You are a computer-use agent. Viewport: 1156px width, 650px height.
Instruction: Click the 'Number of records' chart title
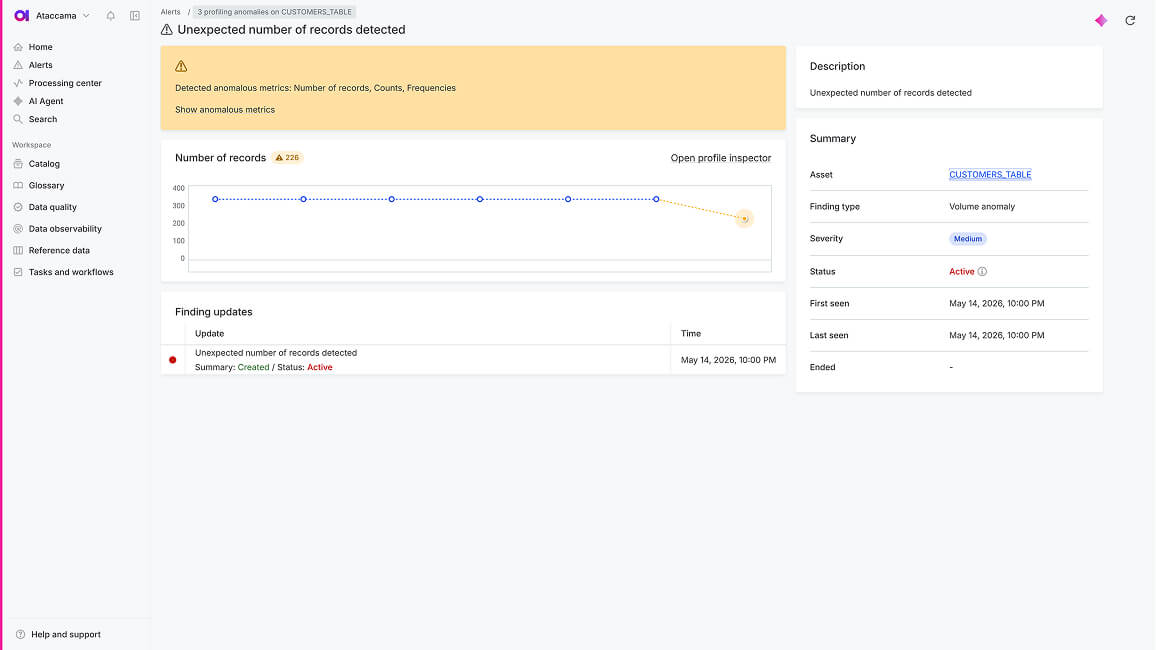coord(220,158)
